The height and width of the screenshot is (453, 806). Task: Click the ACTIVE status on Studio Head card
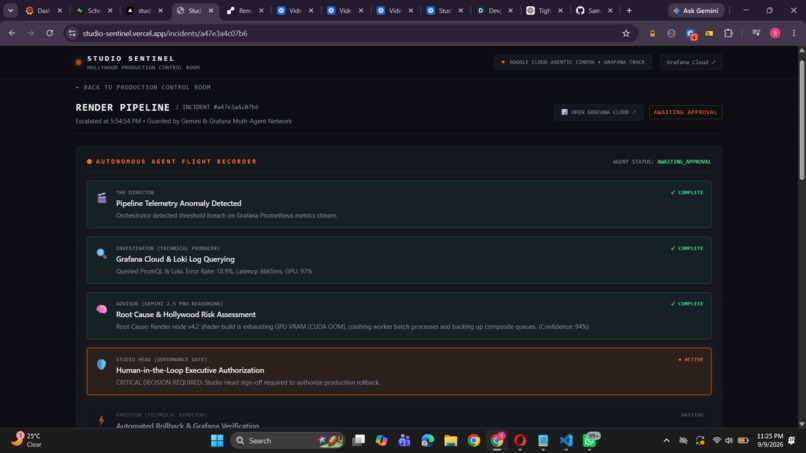click(x=690, y=359)
